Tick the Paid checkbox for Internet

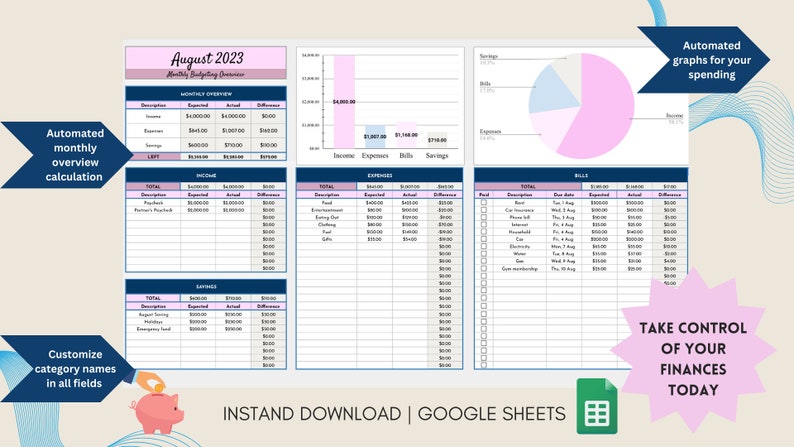point(484,224)
